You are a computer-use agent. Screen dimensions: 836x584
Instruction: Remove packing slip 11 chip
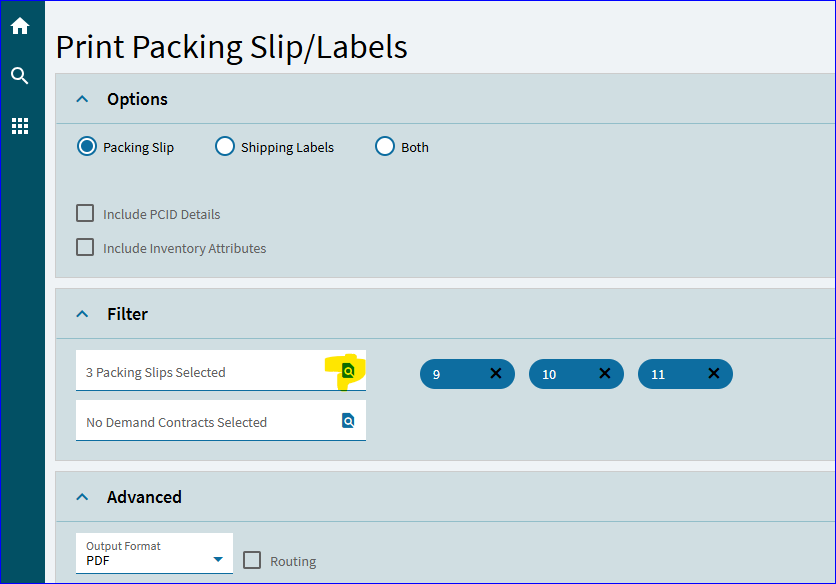(x=713, y=373)
